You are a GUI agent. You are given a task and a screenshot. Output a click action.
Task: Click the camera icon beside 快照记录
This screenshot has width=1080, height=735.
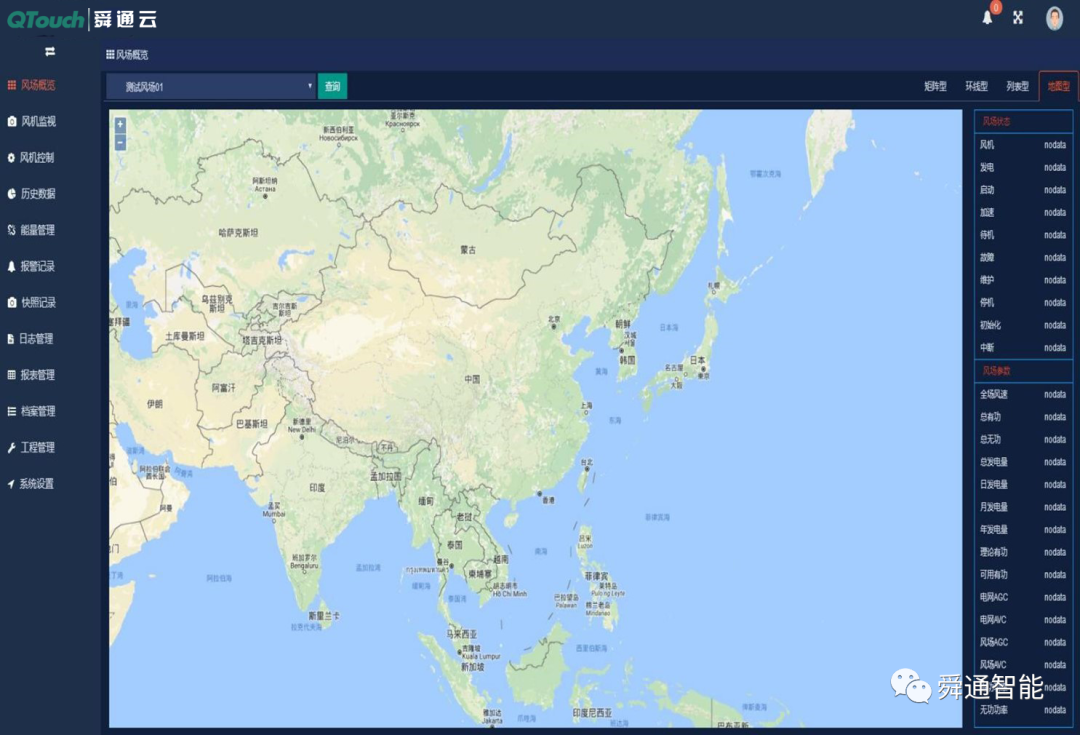12,302
